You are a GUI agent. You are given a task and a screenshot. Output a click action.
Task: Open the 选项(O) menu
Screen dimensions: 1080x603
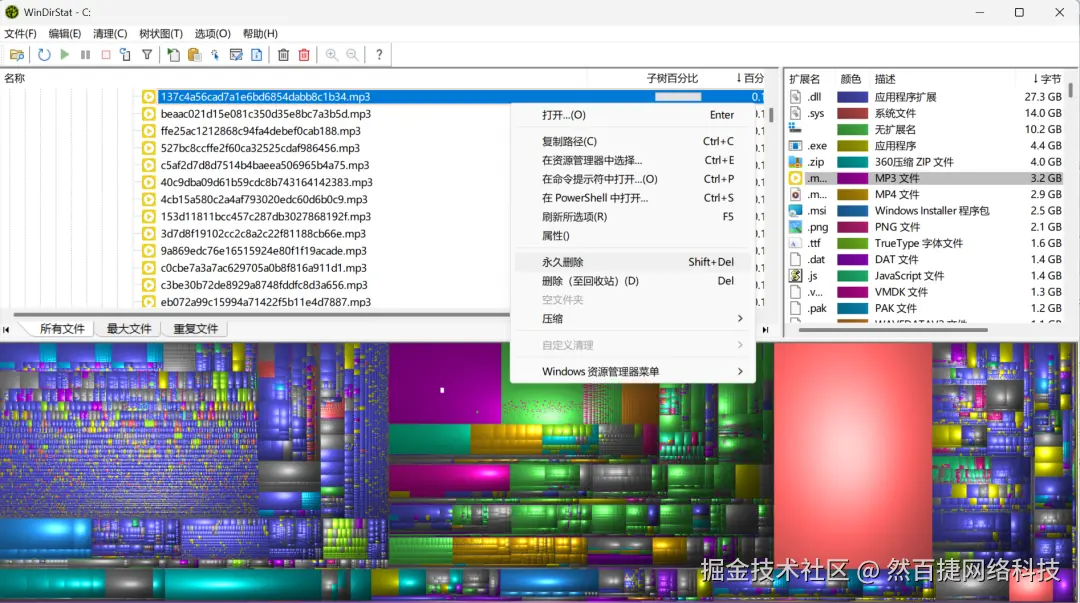(x=212, y=33)
